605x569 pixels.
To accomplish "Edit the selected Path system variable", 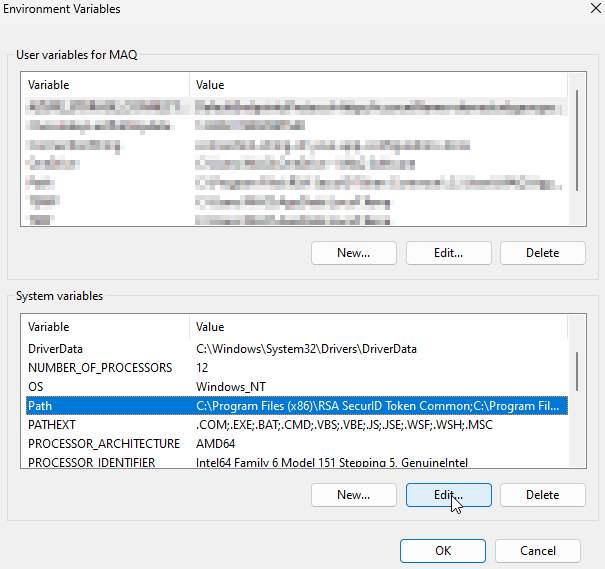I will (448, 494).
